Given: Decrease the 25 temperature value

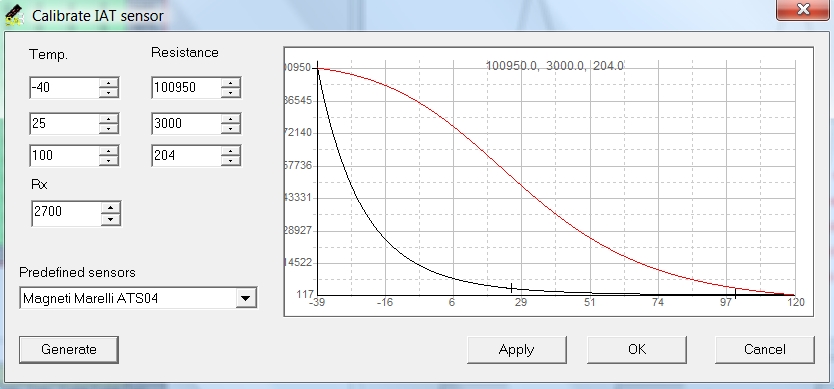Looking at the screenshot, I should pyautogui.click(x=109, y=129).
